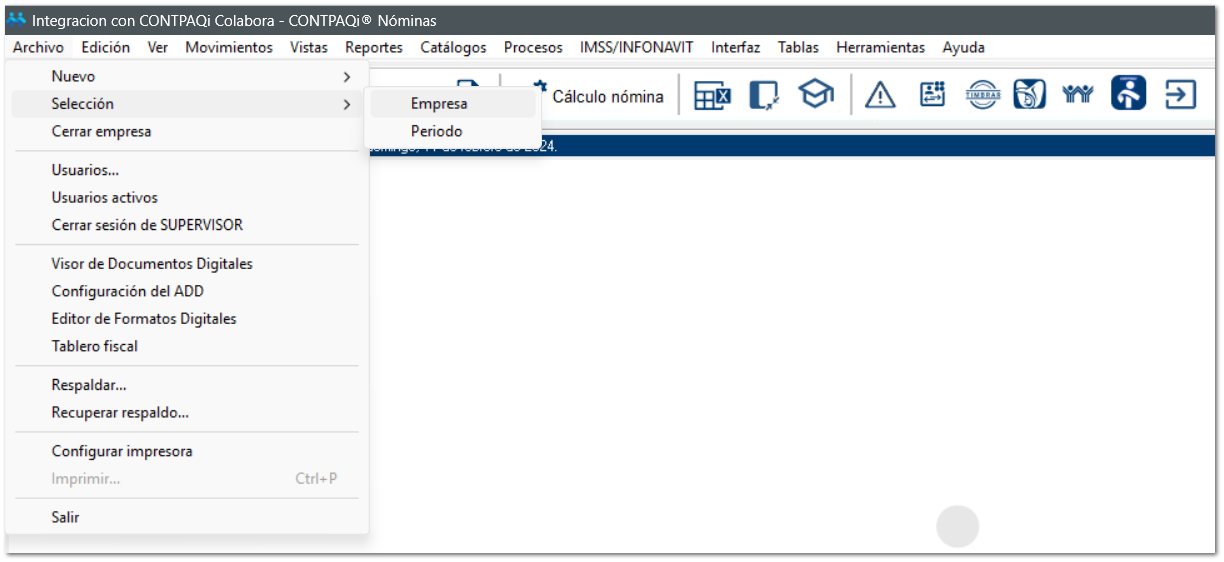Viewport: 1224px width, 562px height.
Task: Open the Interfaz menu
Action: [736, 47]
